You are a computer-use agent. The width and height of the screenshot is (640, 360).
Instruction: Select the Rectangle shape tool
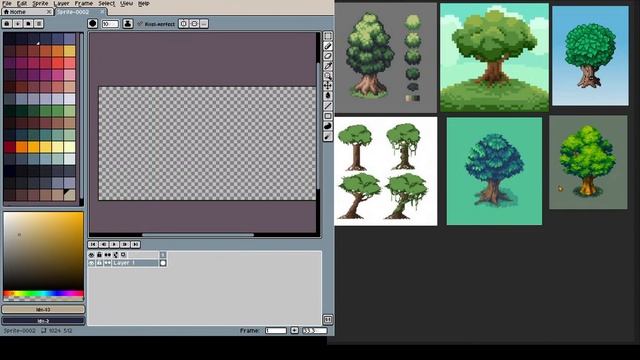click(x=328, y=116)
